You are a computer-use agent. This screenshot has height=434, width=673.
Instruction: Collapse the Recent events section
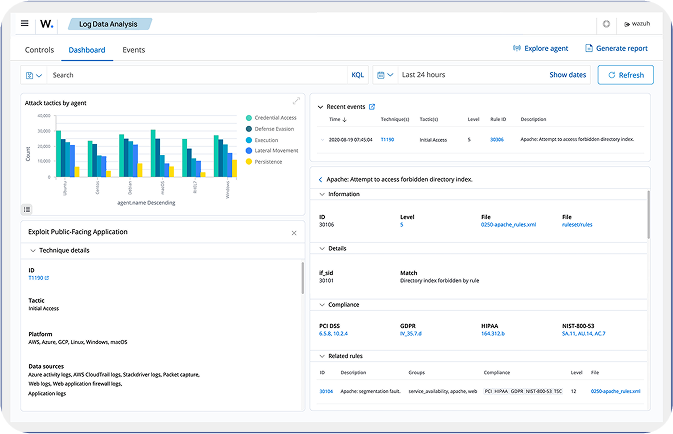pos(320,106)
